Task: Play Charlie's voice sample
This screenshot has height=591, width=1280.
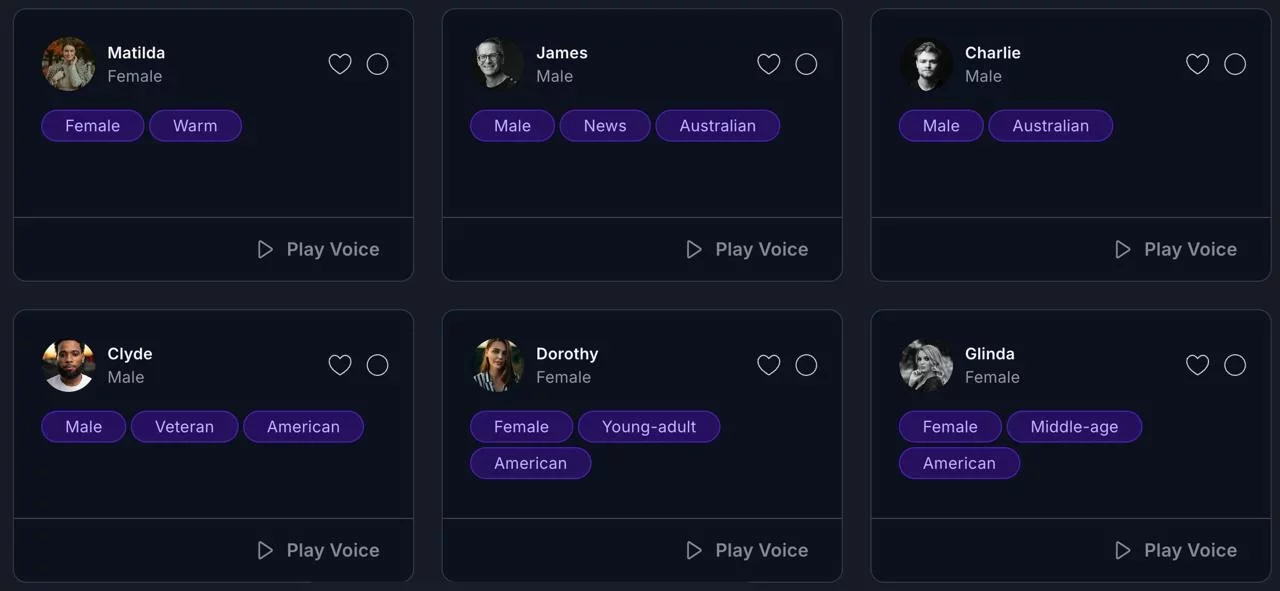Action: [1176, 249]
